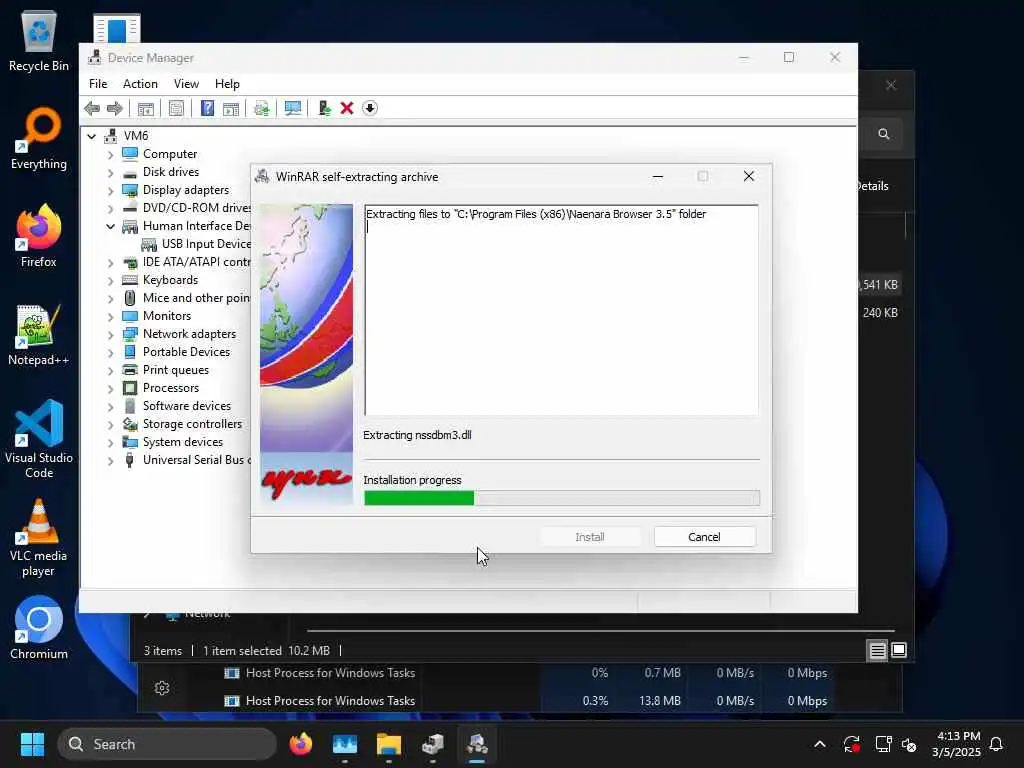The image size is (1024, 768).
Task: Click the blue Help question-mark toolbar icon
Action: coord(207,108)
